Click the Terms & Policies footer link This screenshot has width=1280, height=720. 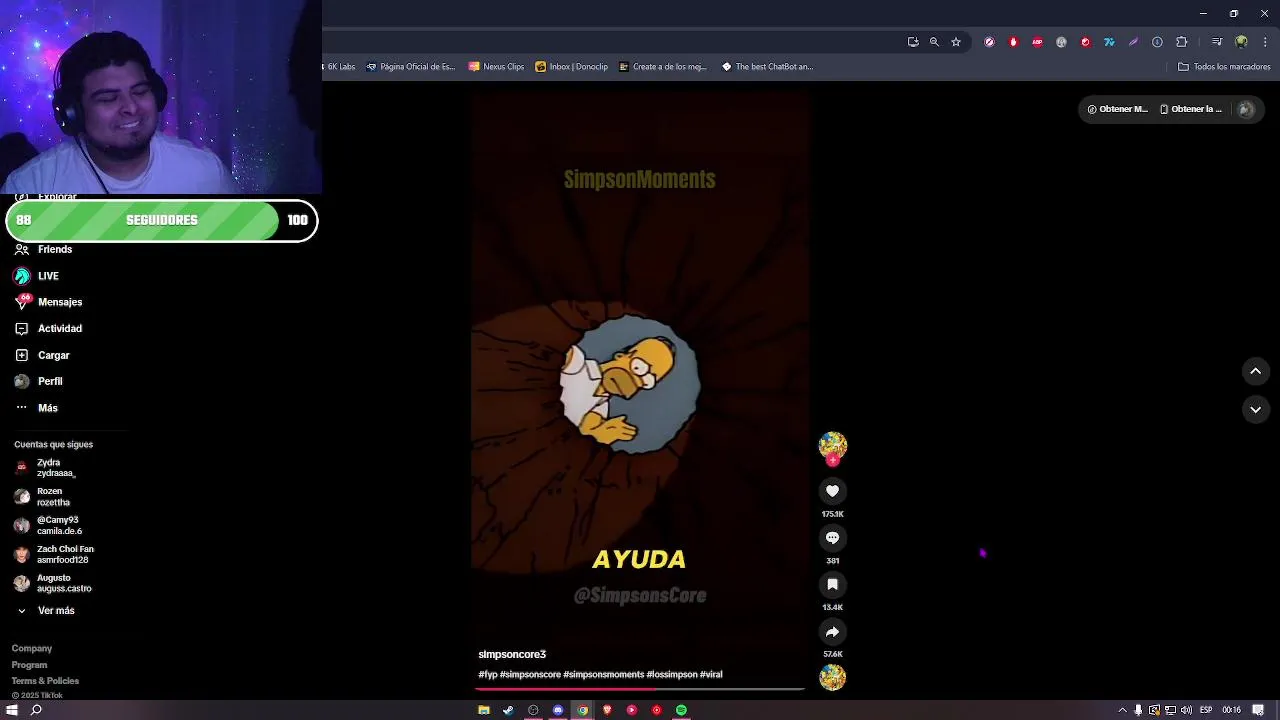point(45,681)
